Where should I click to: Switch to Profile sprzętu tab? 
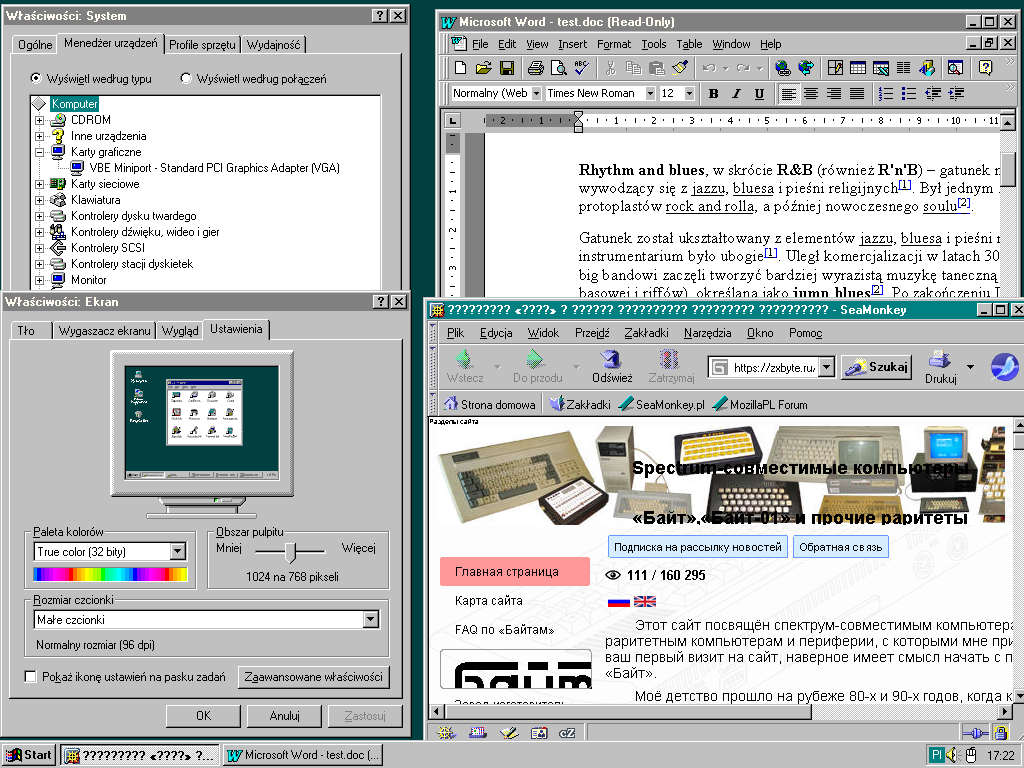202,44
